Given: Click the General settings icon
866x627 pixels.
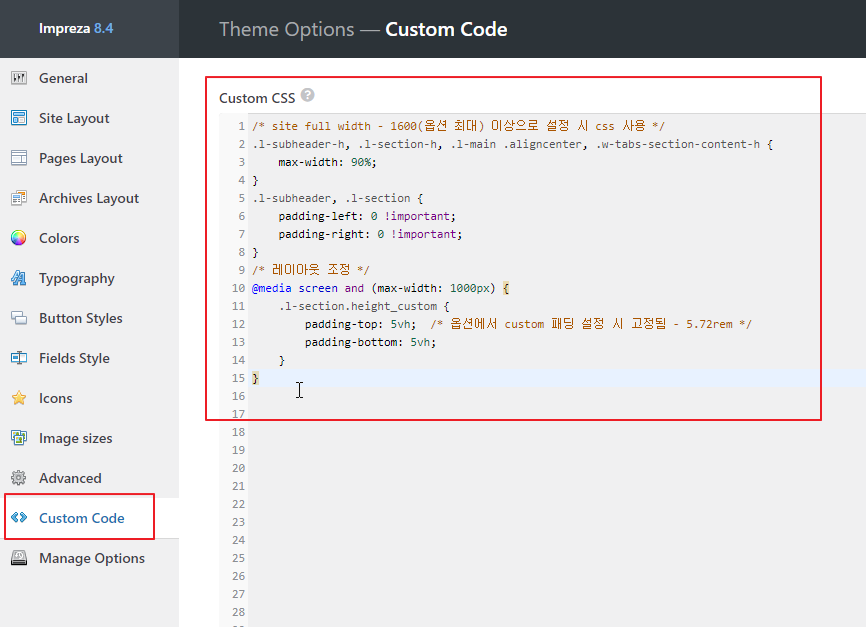Looking at the screenshot, I should click(x=19, y=78).
